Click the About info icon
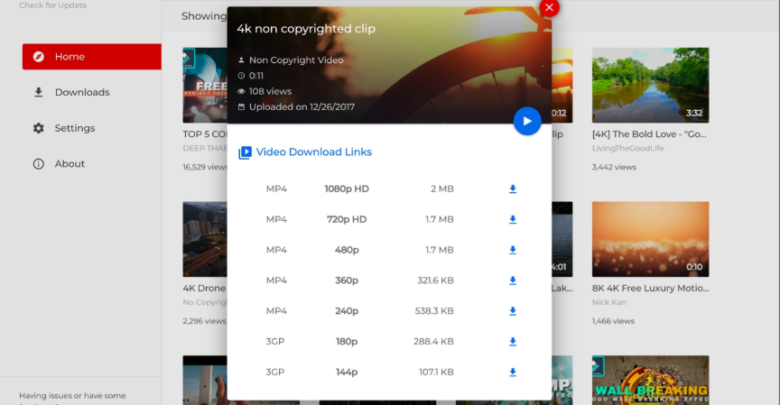The height and width of the screenshot is (405, 780). point(38,164)
